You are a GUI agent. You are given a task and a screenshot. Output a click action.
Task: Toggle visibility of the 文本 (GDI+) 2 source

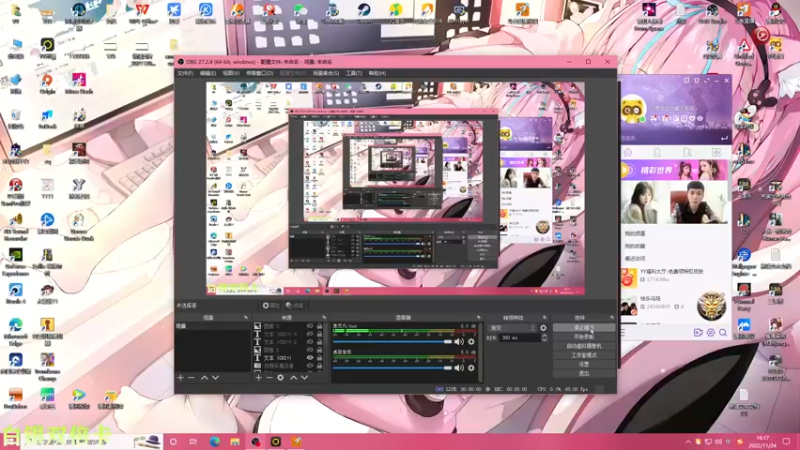310,342
